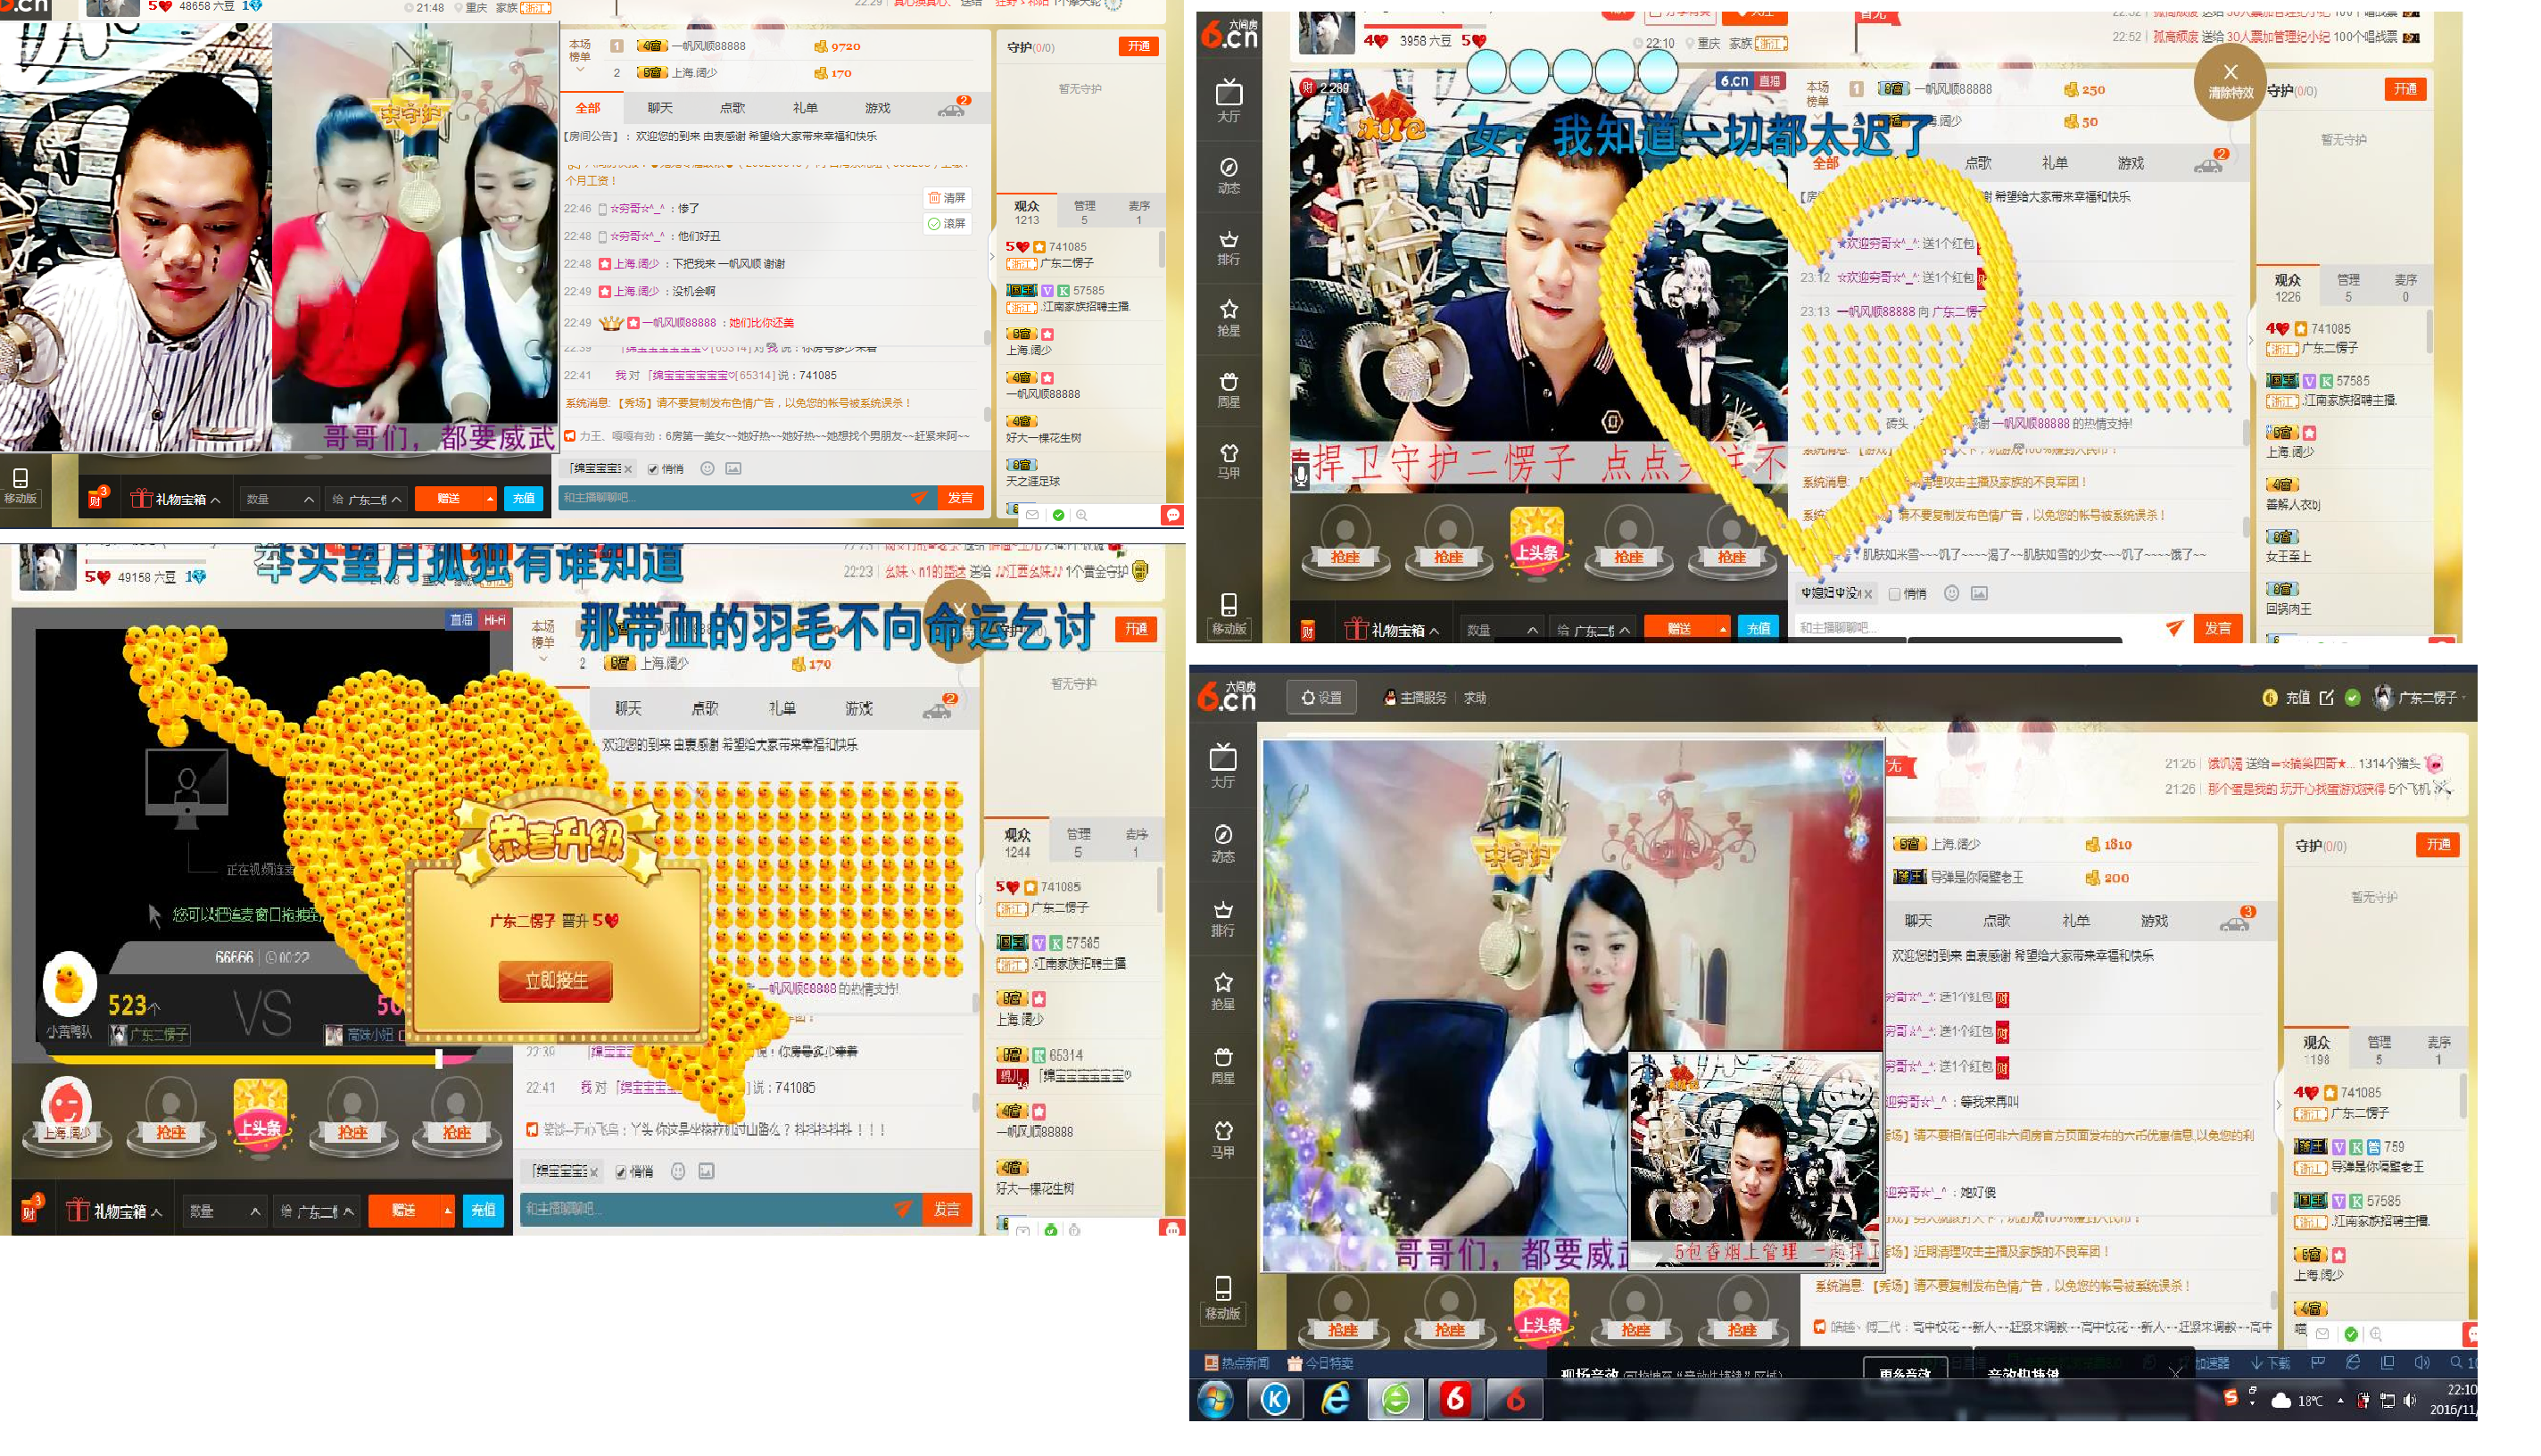The width and height of the screenshot is (2541, 1456).
Task: Click 清屏 clear screen in the 1213-audience window
Action: 946,198
